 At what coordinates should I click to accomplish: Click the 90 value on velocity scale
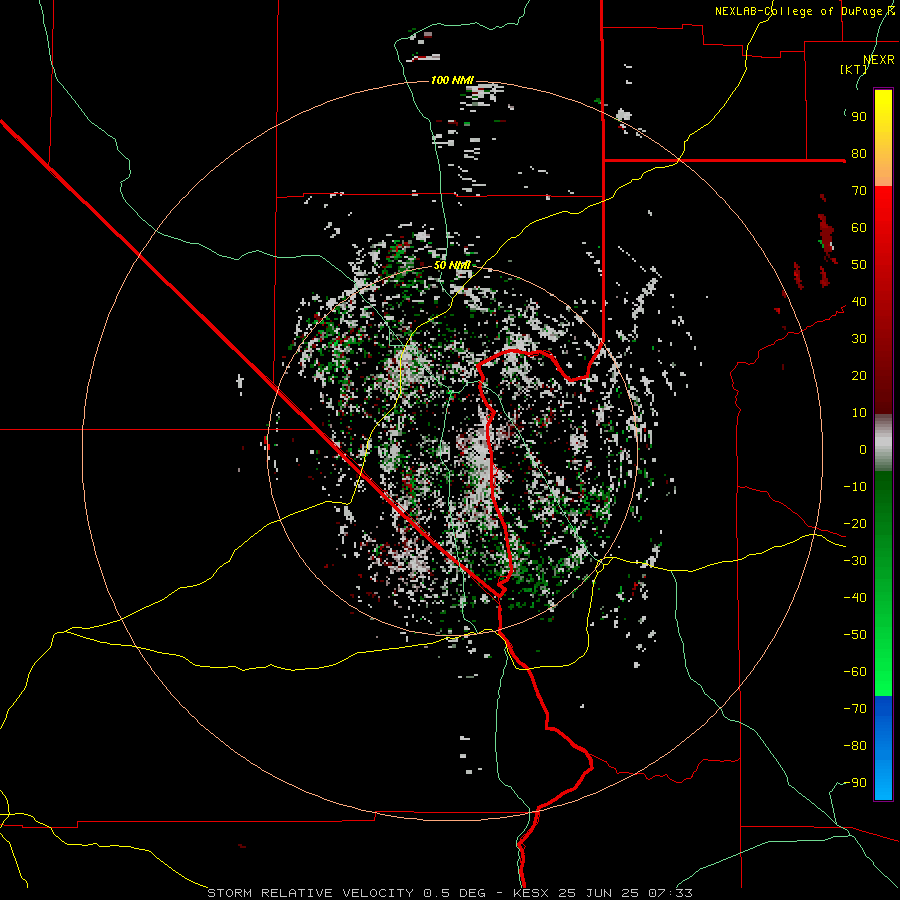[859, 117]
